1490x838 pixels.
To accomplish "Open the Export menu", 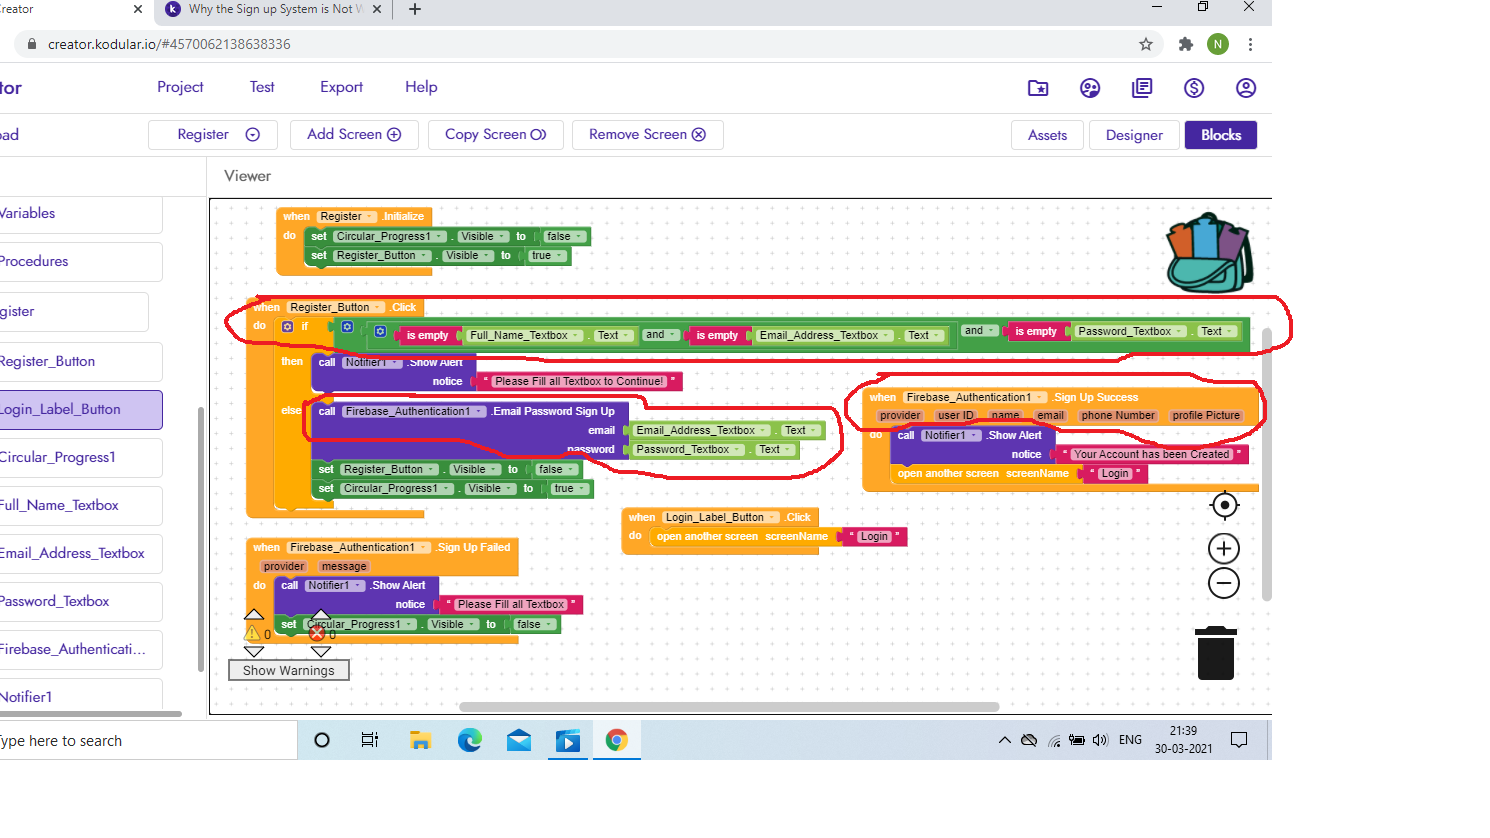I will tap(341, 87).
